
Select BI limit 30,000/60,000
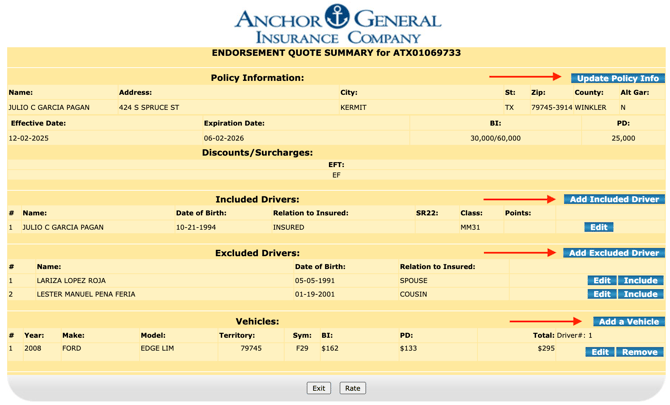[x=495, y=138]
